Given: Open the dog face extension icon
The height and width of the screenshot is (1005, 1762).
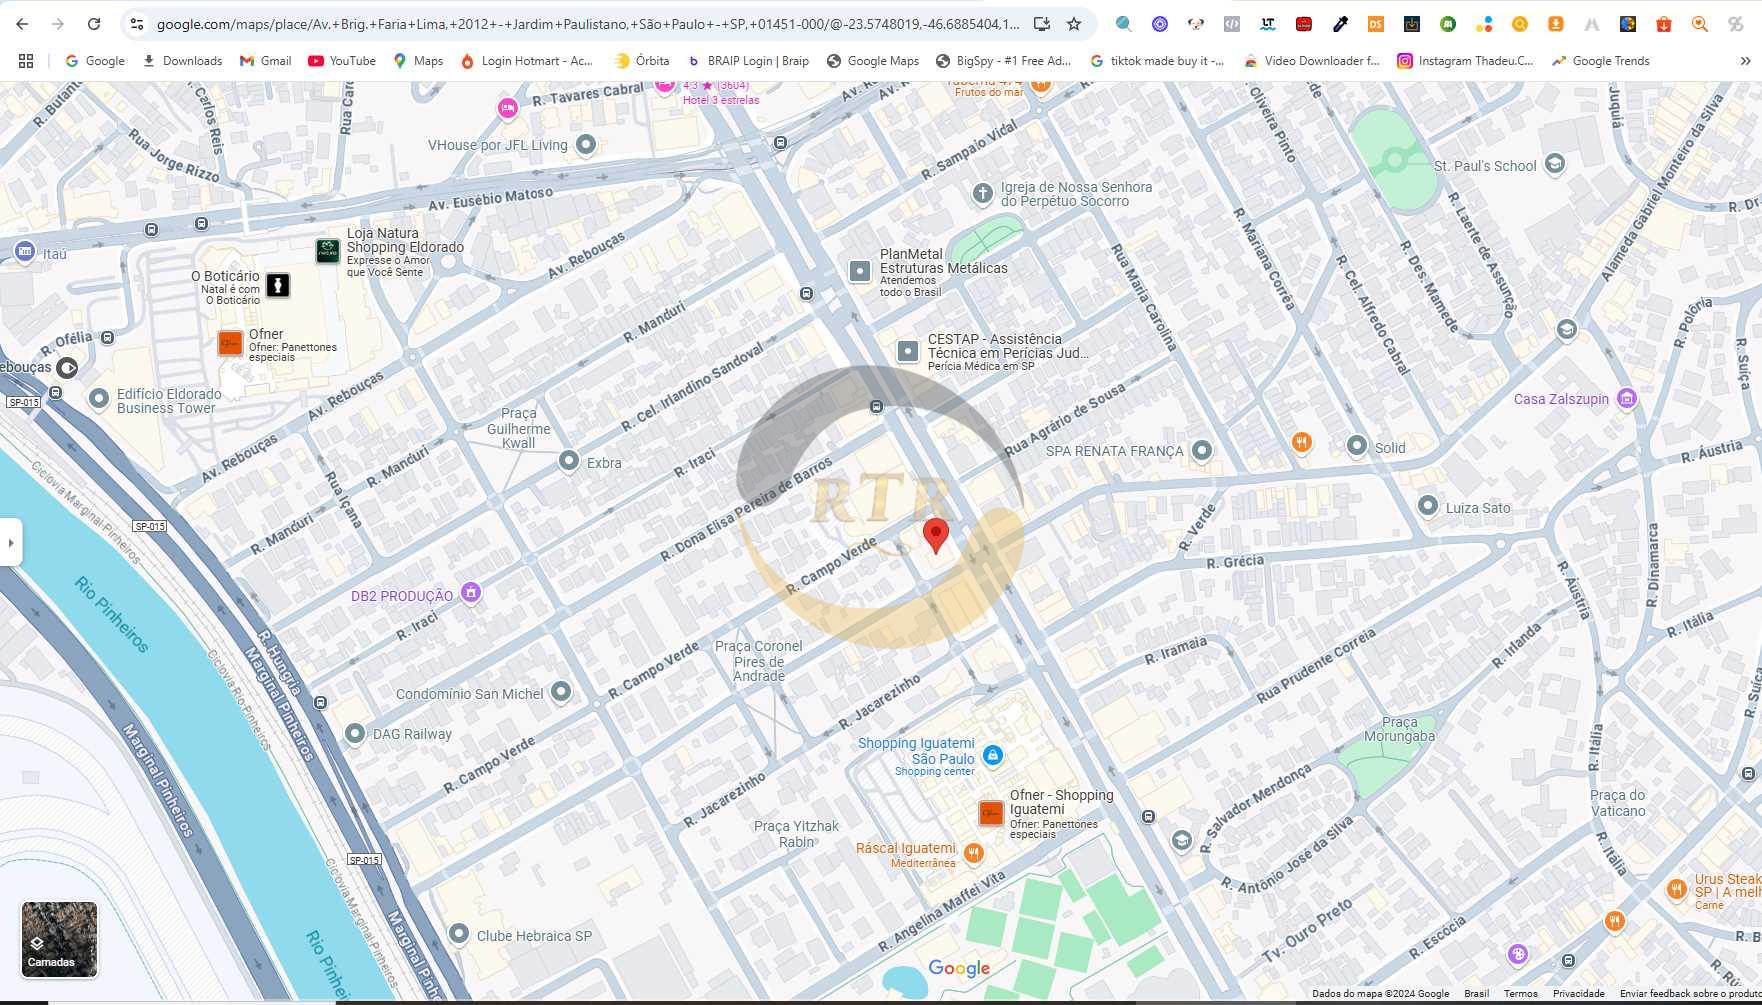Looking at the screenshot, I should (x=1196, y=24).
